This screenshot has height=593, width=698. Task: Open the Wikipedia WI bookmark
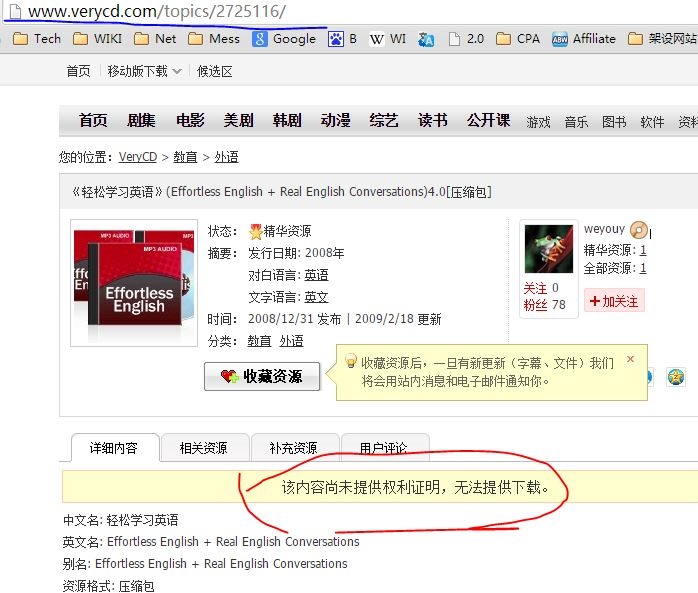tap(387, 39)
